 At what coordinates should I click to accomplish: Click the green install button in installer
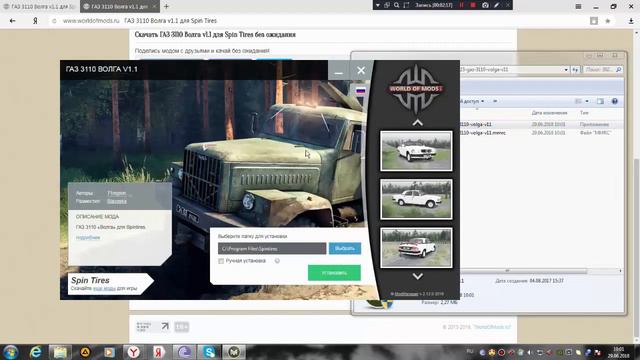click(334, 273)
